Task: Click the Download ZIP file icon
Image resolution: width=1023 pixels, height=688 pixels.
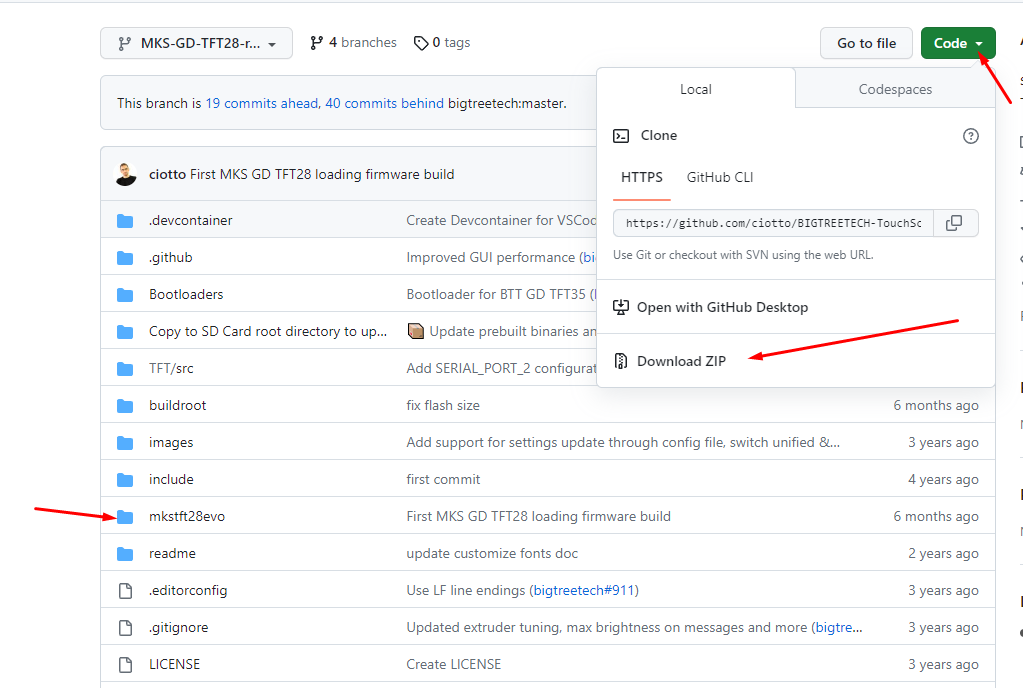Action: pos(620,361)
